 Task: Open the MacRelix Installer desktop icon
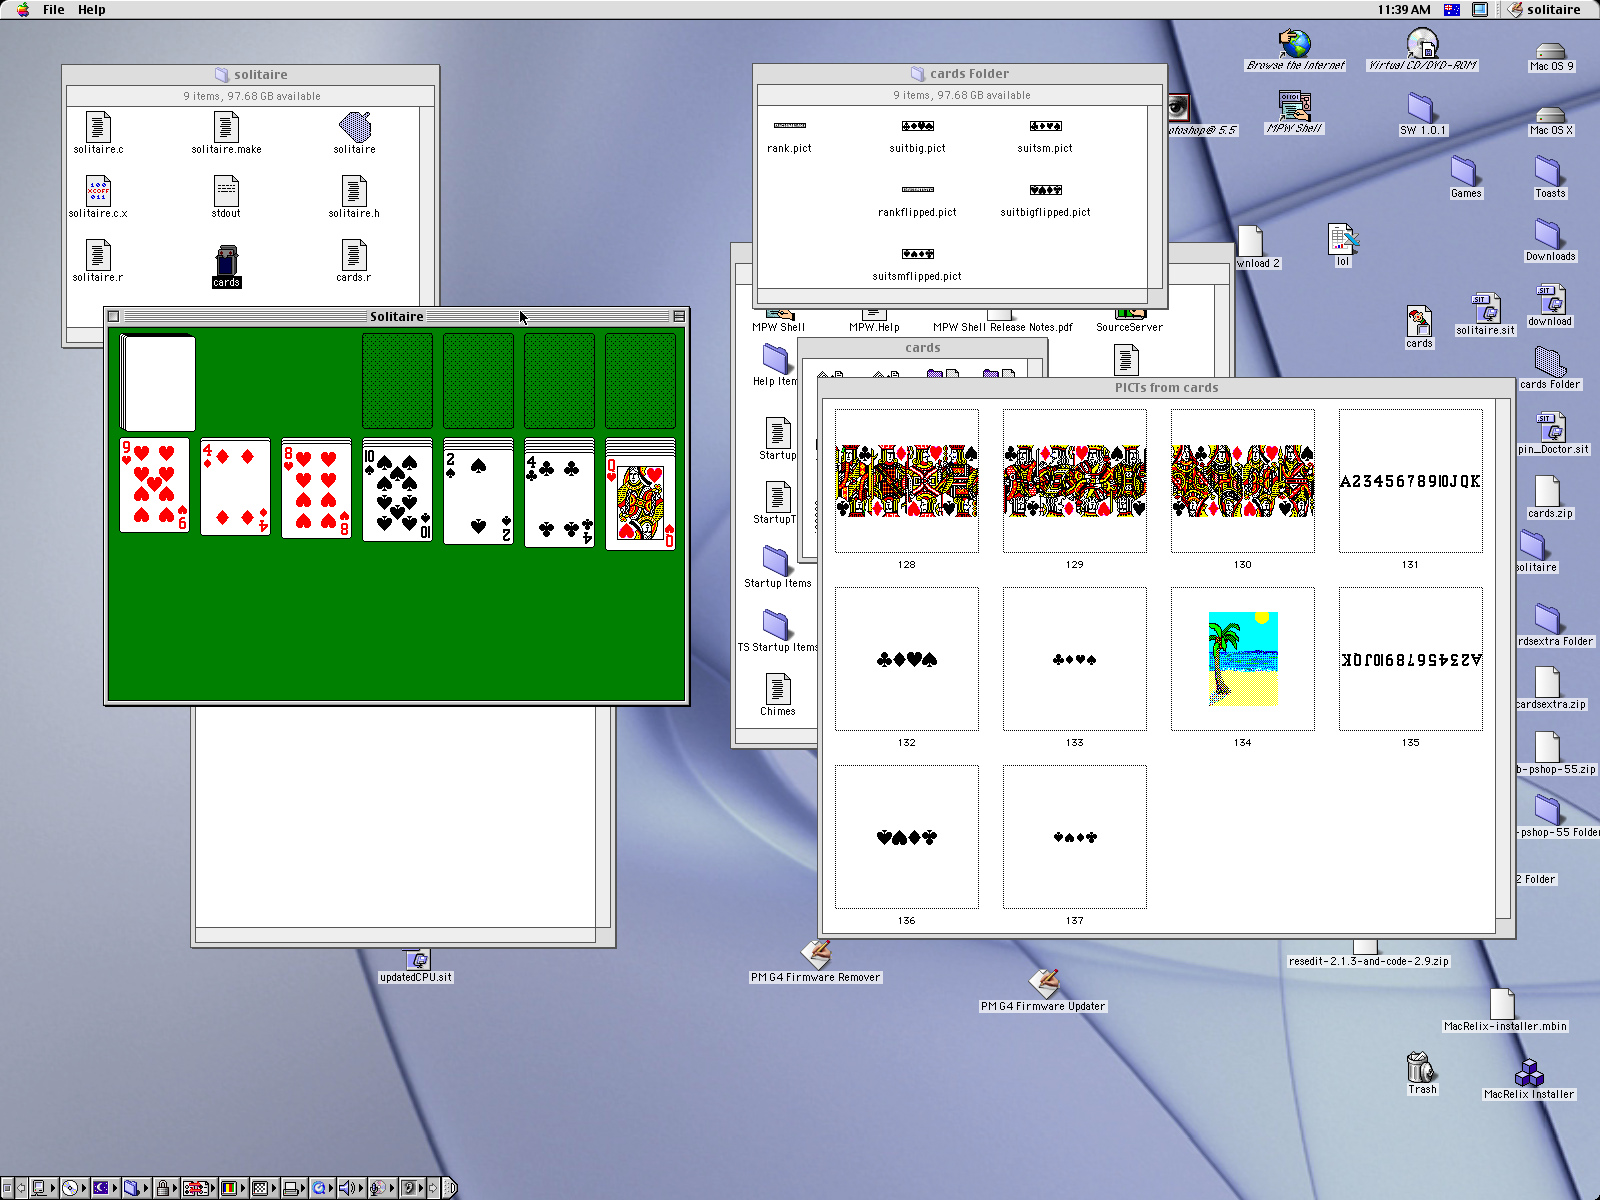coord(1528,1074)
